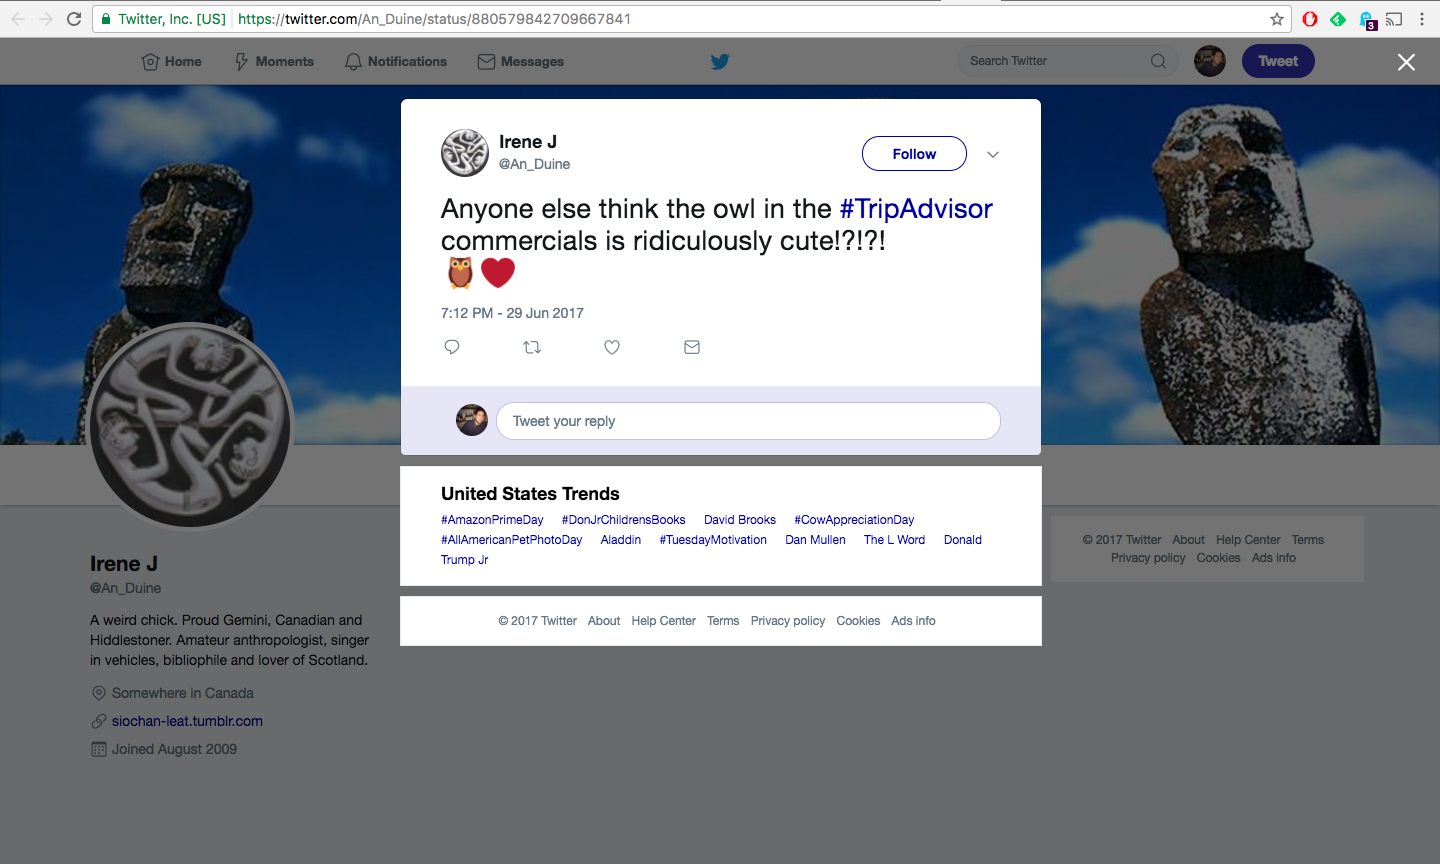Viewport: 1440px width, 864px height.
Task: Reply to Irene J's tweet icon
Action: [452, 347]
